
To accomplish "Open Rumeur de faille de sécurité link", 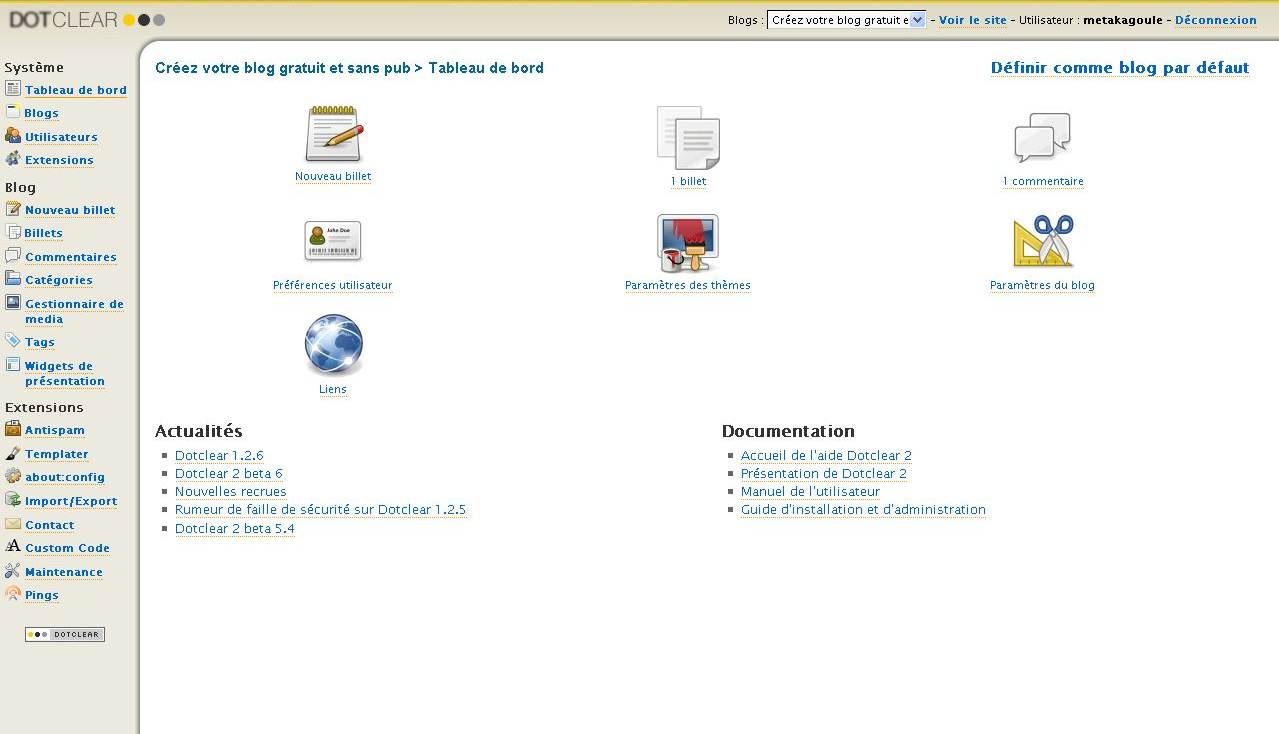I will tap(320, 509).
